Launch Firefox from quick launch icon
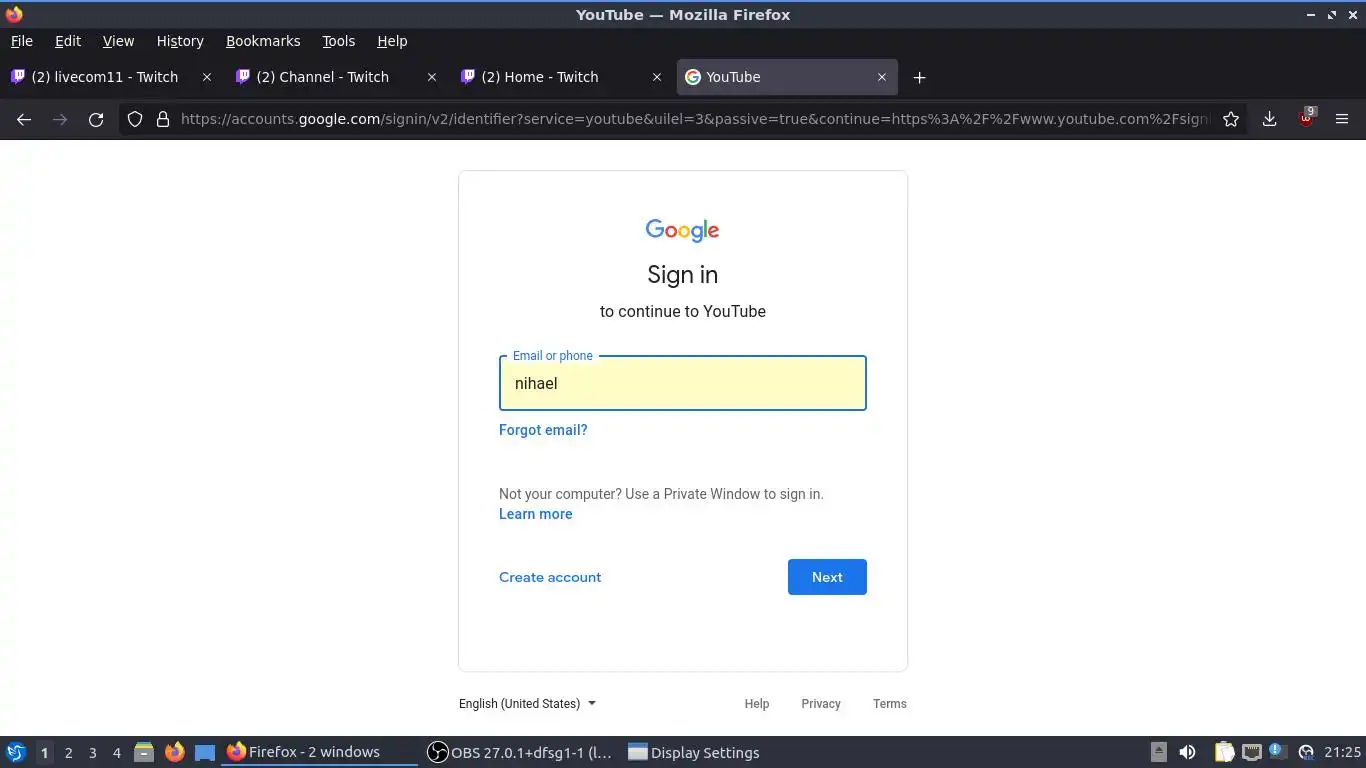The width and height of the screenshot is (1366, 768). point(174,752)
